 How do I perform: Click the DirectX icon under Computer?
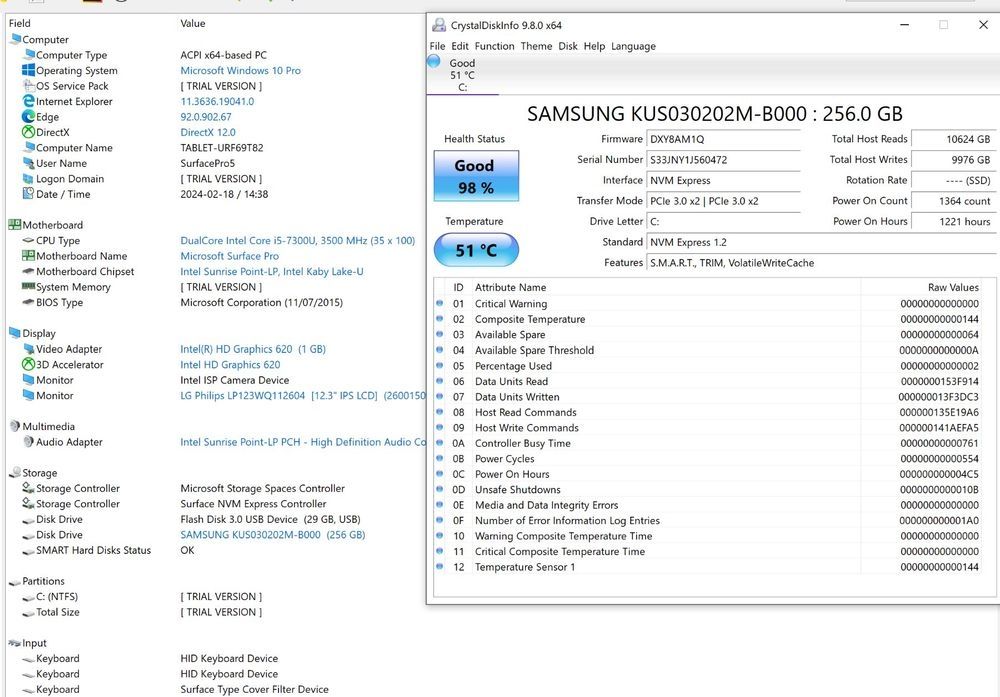[x=28, y=132]
